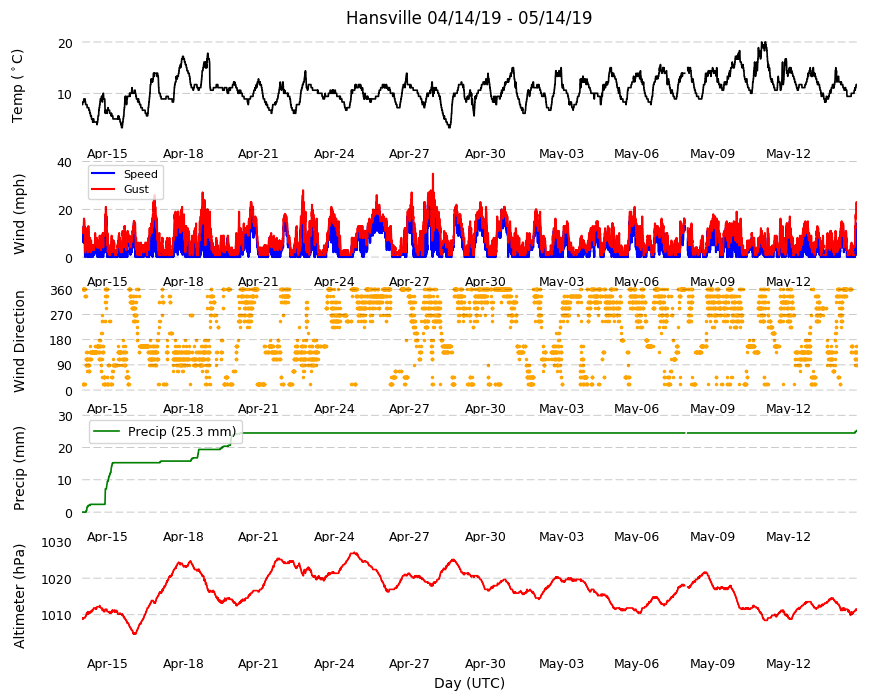
Task: Click the blue Speed legend line
Action: pos(103,174)
